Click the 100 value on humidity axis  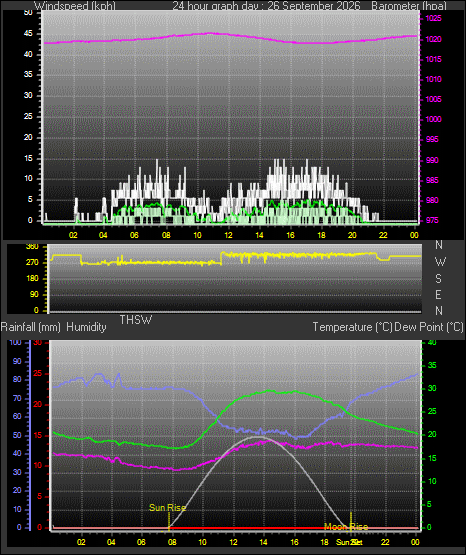(15, 342)
